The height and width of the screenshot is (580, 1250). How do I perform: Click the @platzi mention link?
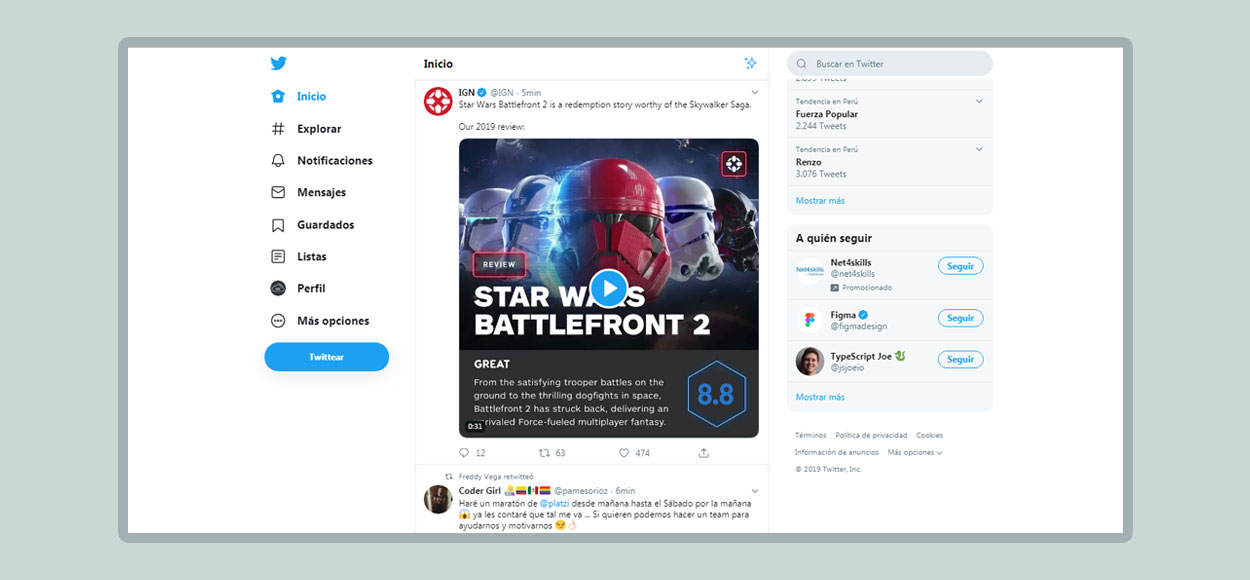[x=555, y=503]
